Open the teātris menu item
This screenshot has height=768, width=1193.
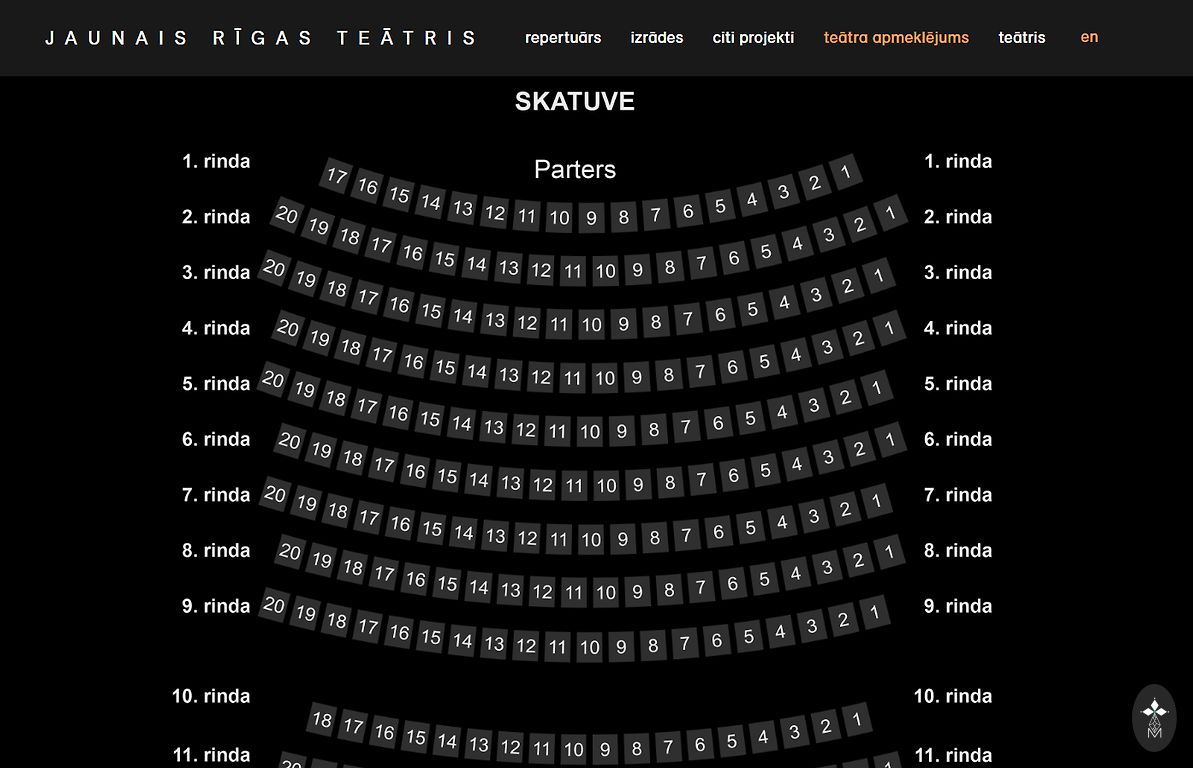pyautogui.click(x=1022, y=38)
